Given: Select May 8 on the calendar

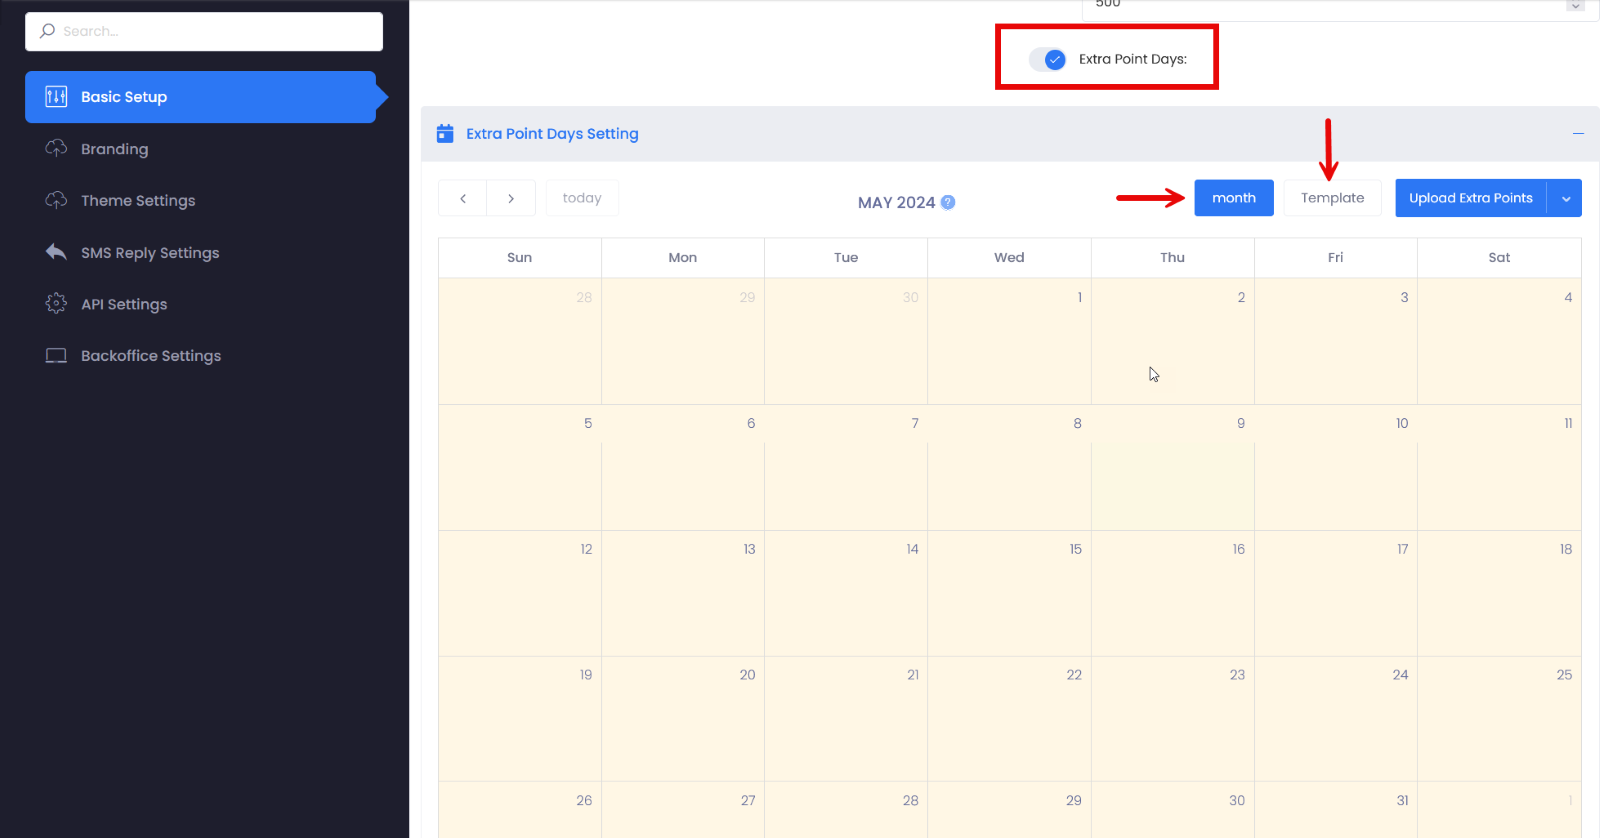Looking at the screenshot, I should [1009, 467].
